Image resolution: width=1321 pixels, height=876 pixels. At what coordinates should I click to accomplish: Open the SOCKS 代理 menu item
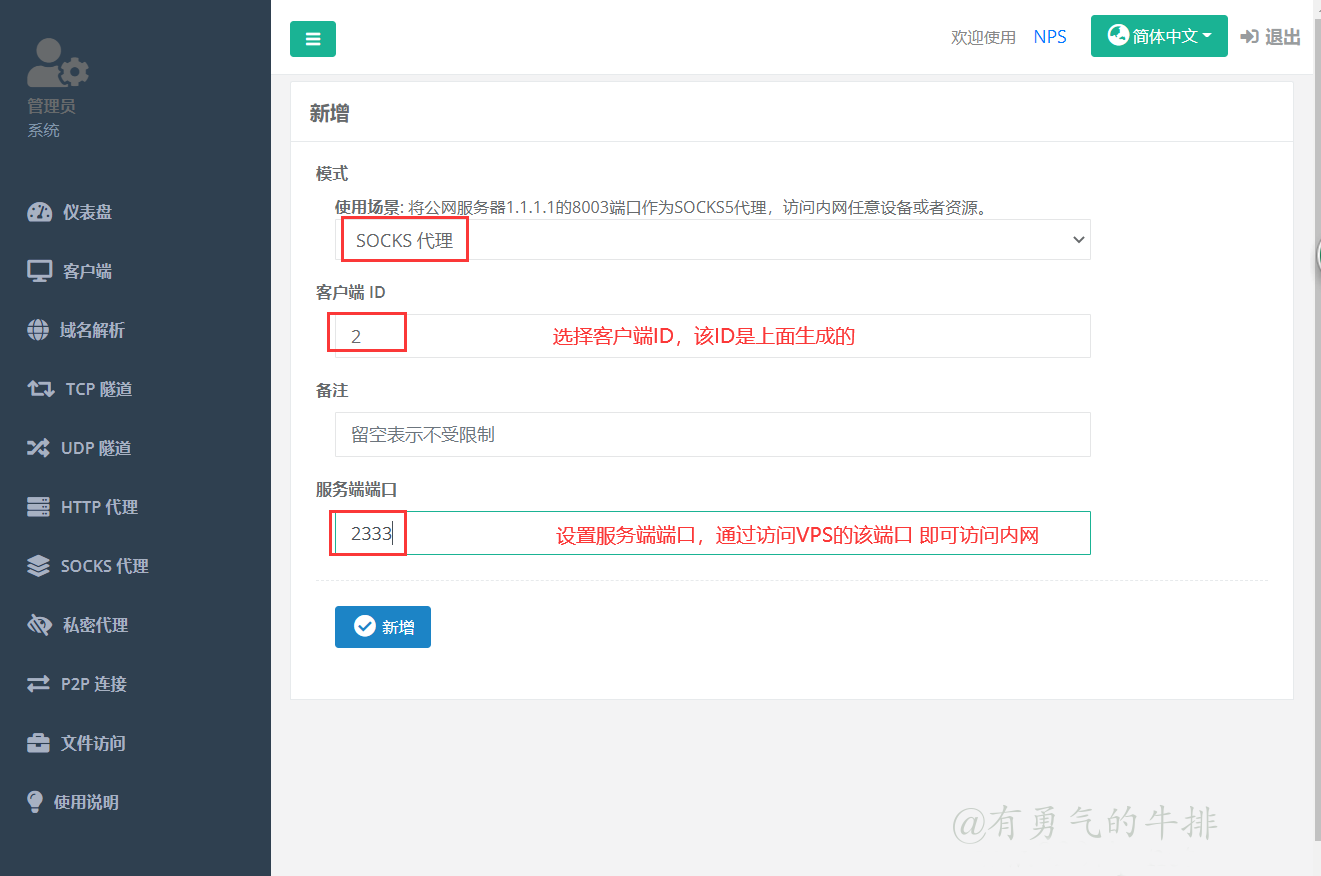pyautogui.click(x=104, y=566)
